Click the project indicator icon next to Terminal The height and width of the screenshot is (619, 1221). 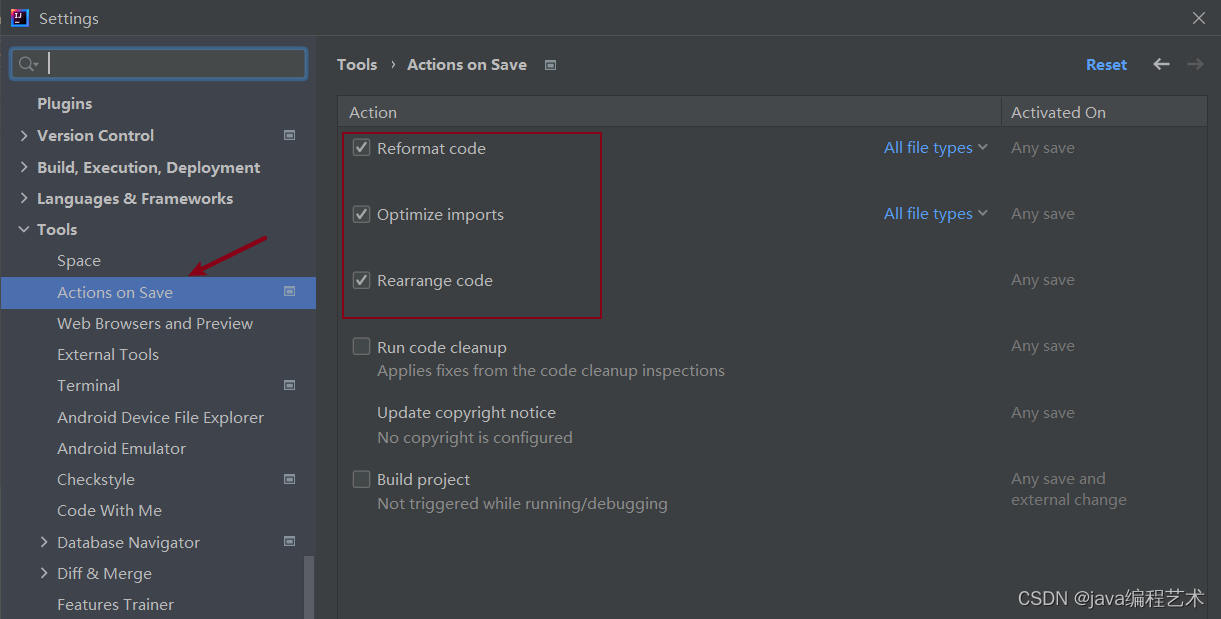pos(289,384)
